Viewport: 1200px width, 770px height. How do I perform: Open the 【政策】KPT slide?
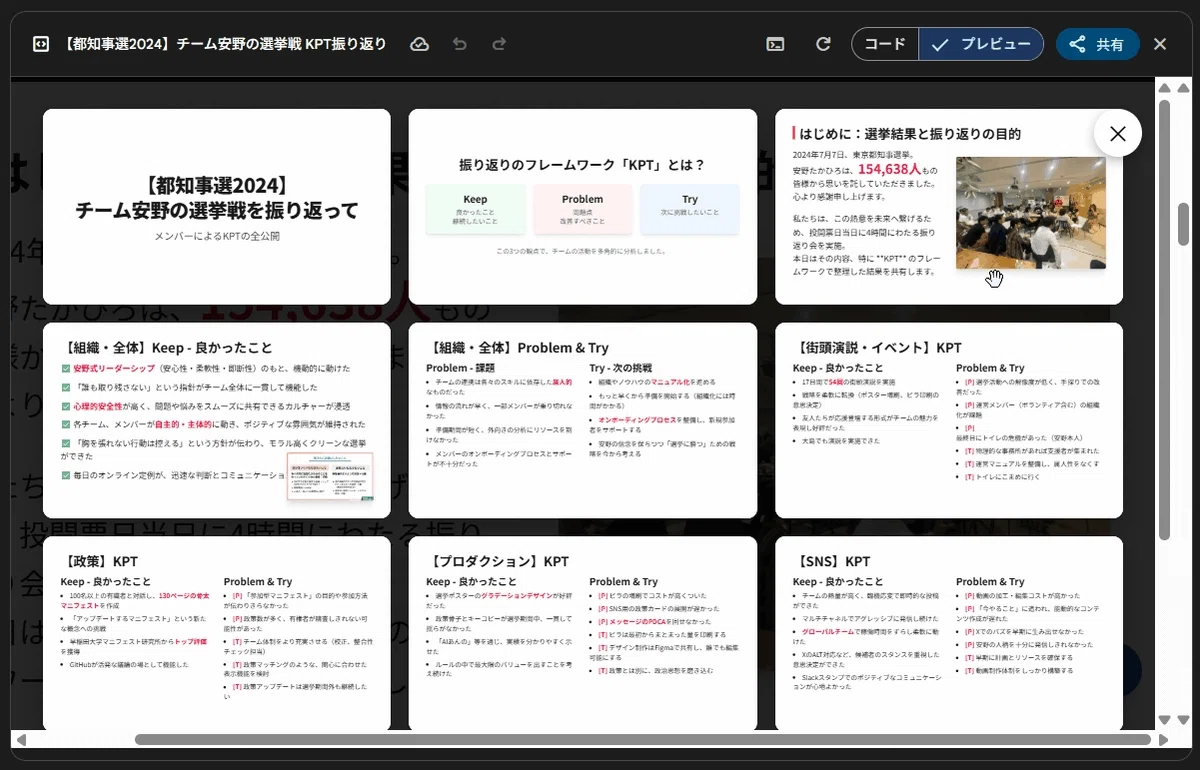click(x=217, y=634)
